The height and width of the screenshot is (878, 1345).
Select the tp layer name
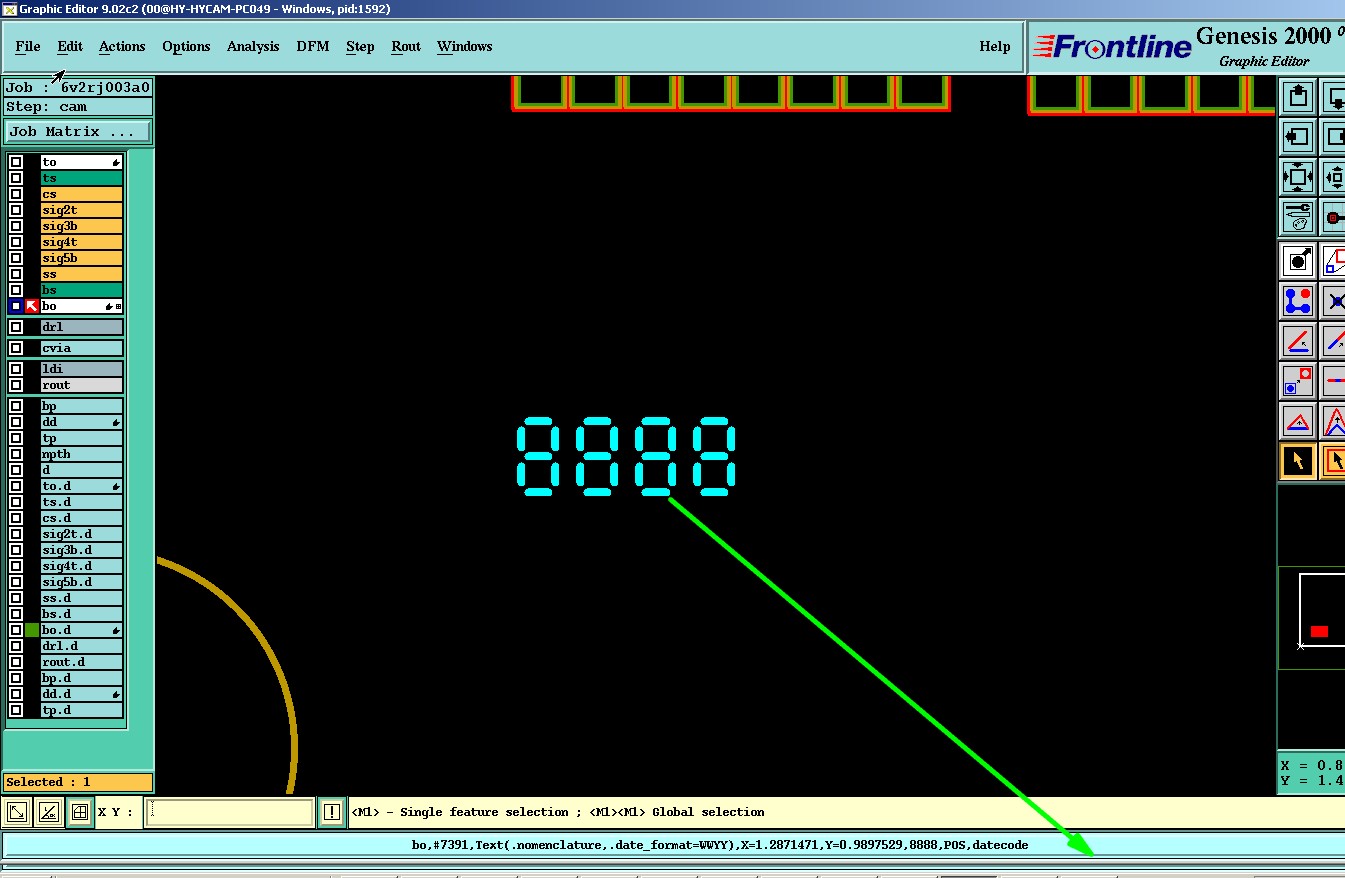pyautogui.click(x=82, y=438)
